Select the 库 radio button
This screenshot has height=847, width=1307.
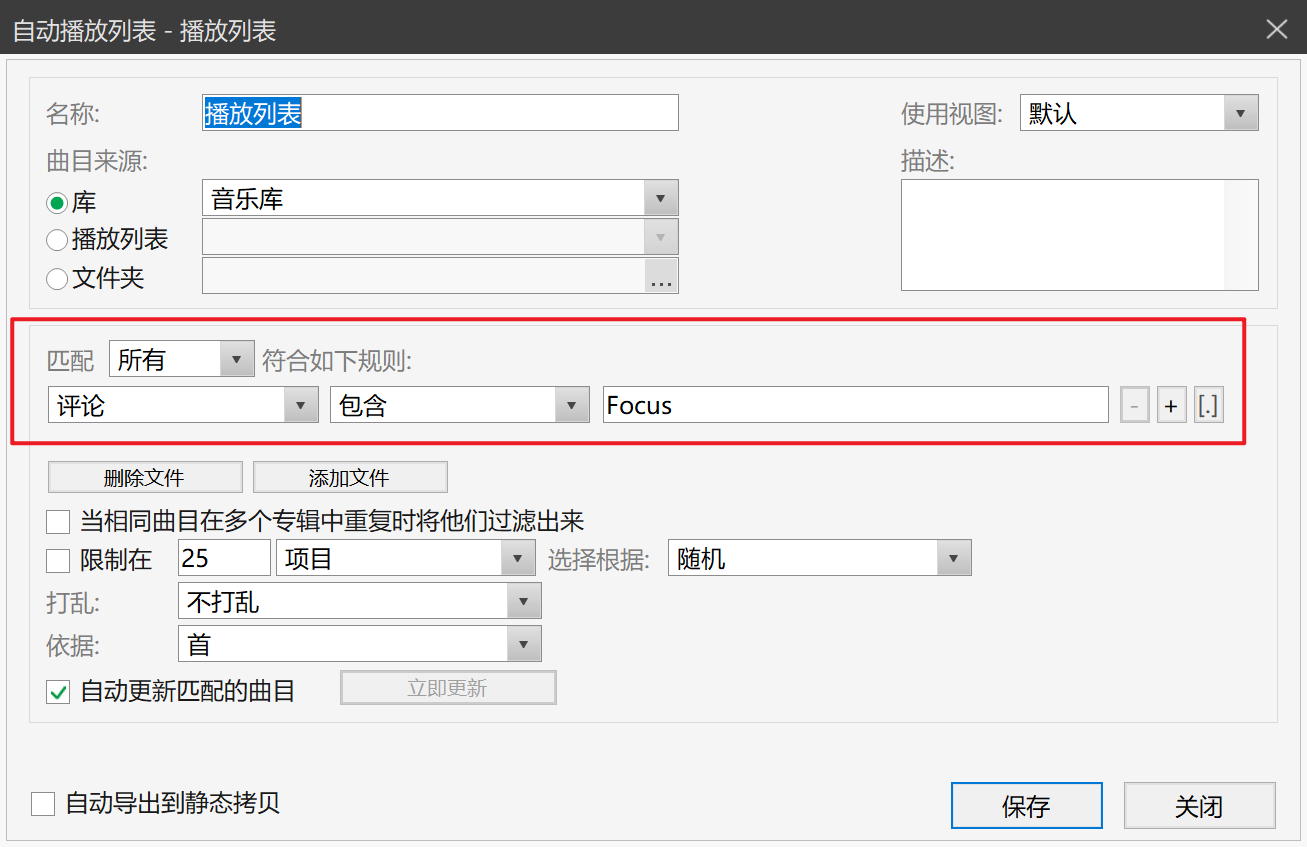click(58, 203)
